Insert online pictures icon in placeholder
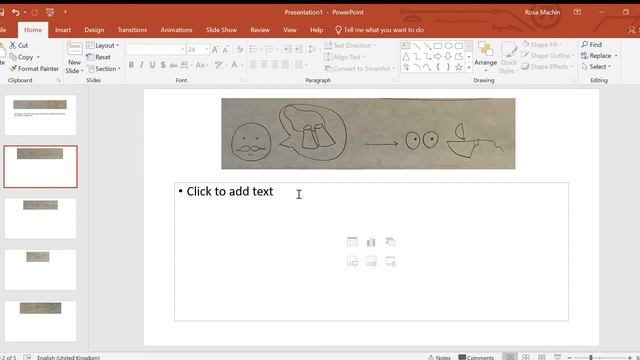Image resolution: width=640 pixels, height=360 pixels. 371,261
